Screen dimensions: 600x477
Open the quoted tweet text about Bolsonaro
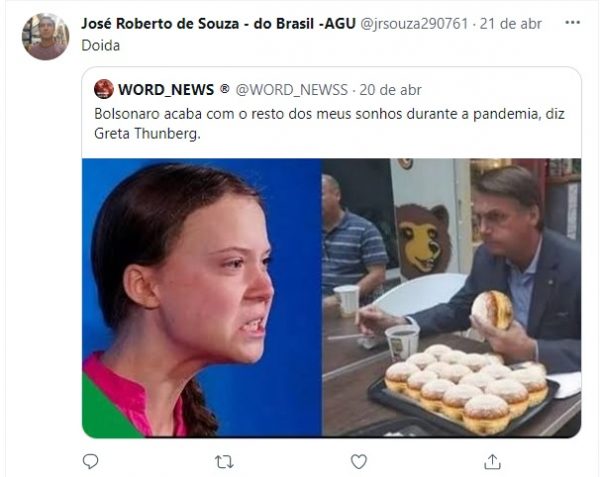(x=329, y=124)
